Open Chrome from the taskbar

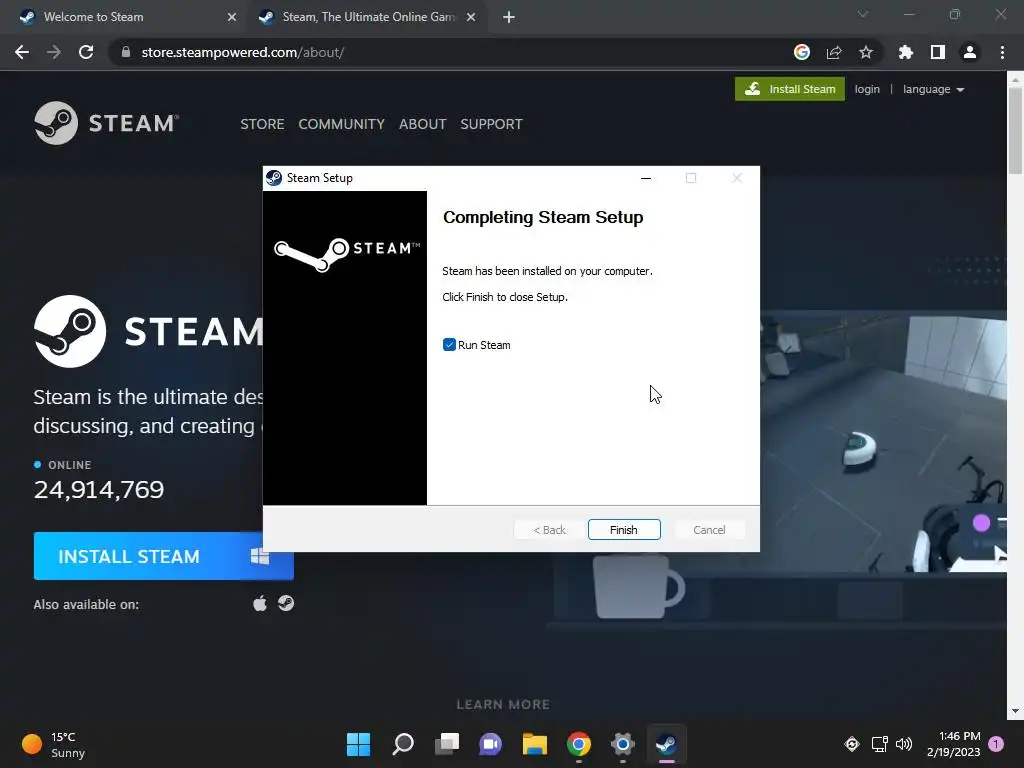pos(579,744)
